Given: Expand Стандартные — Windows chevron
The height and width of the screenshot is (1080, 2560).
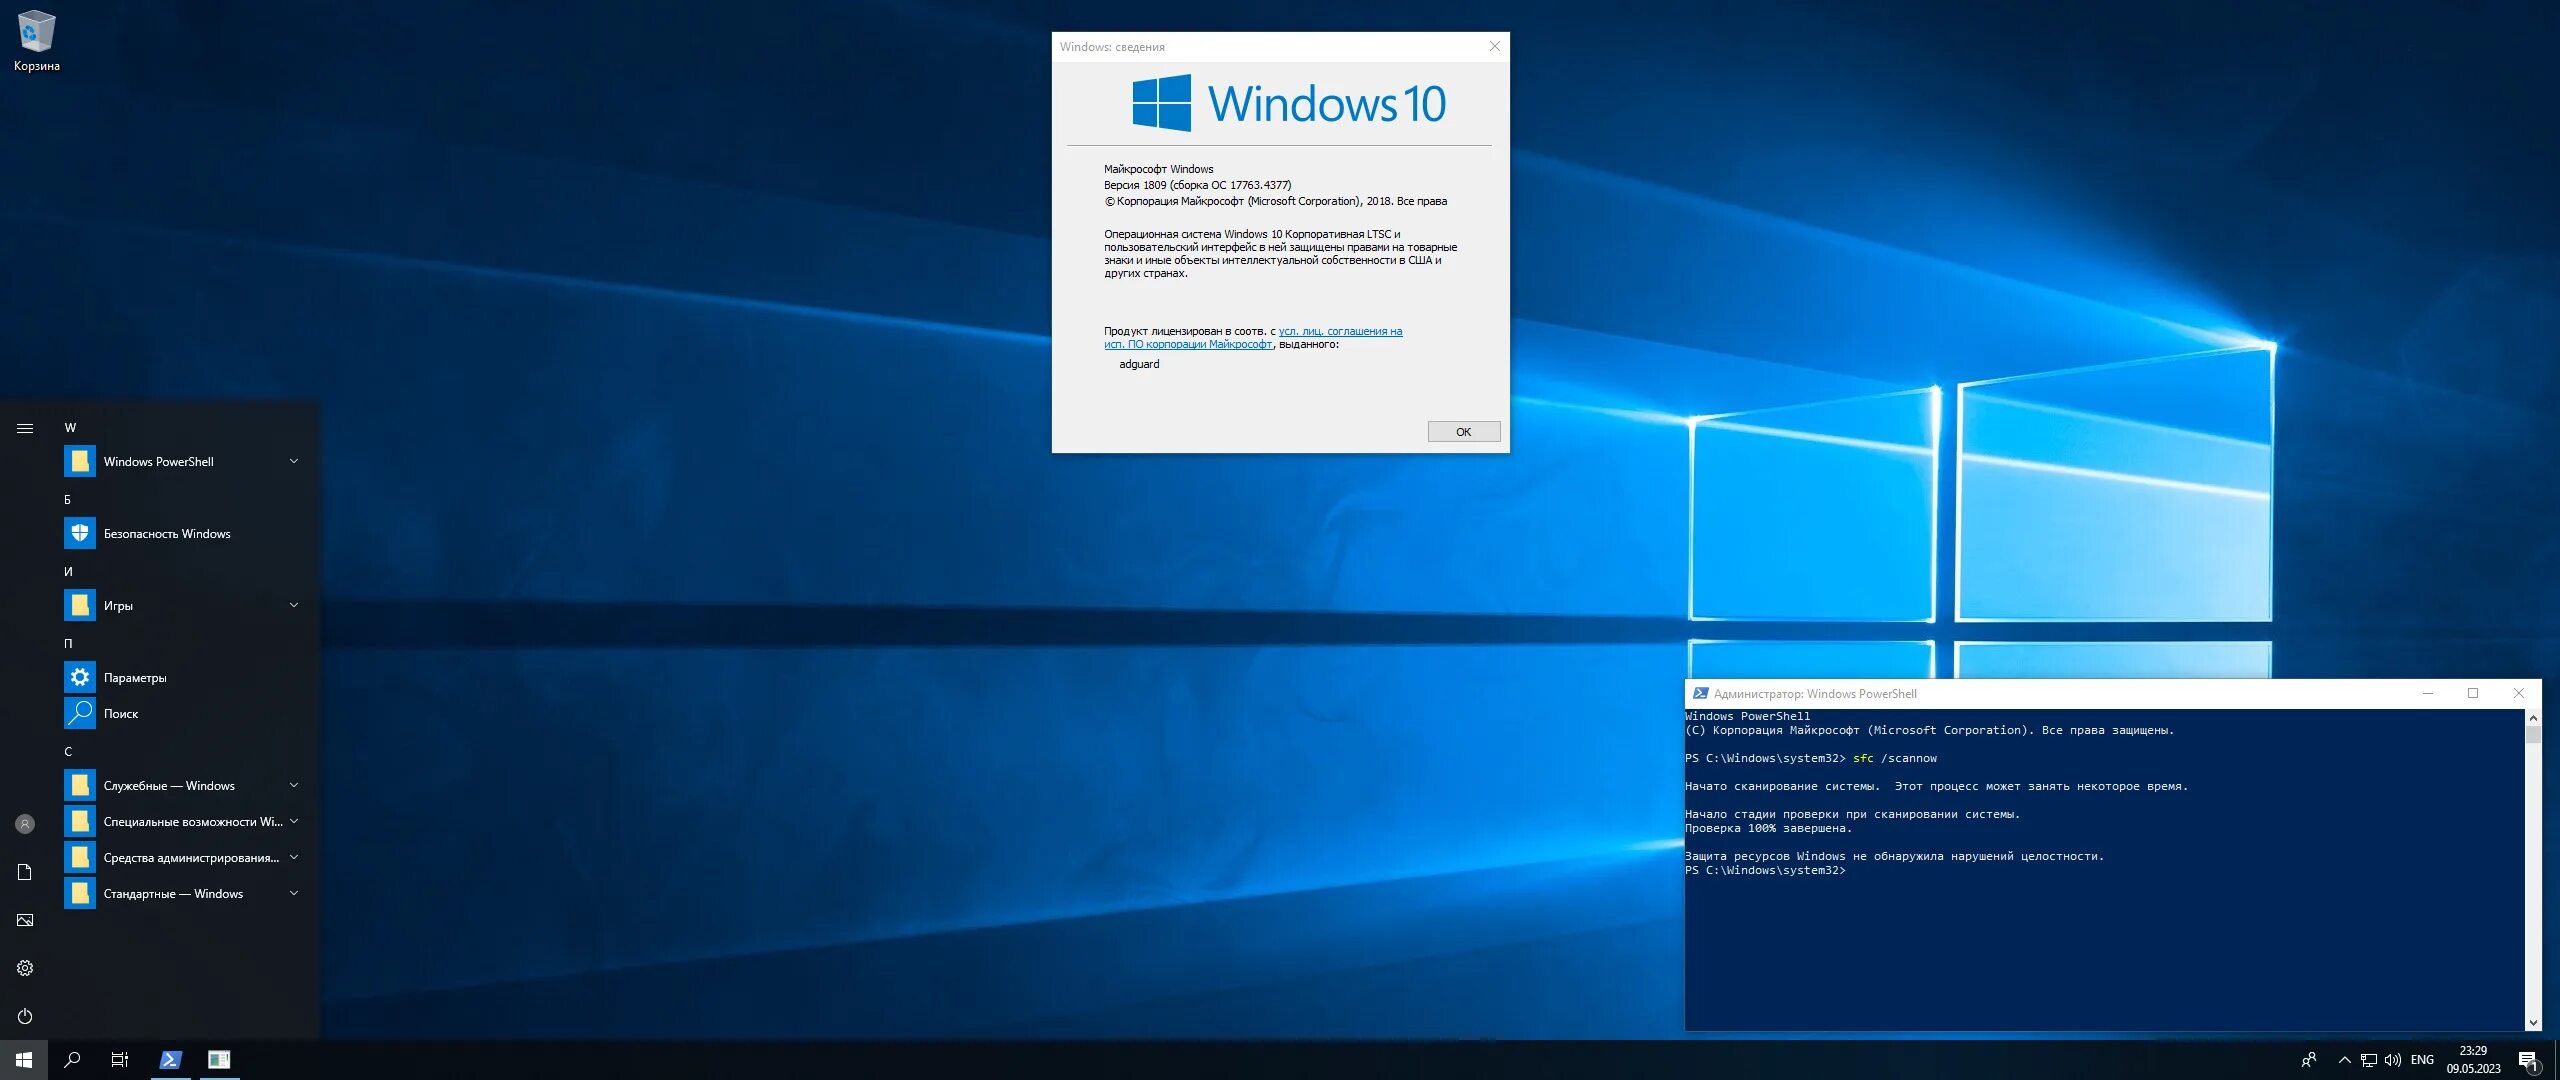Looking at the screenshot, I should point(294,893).
